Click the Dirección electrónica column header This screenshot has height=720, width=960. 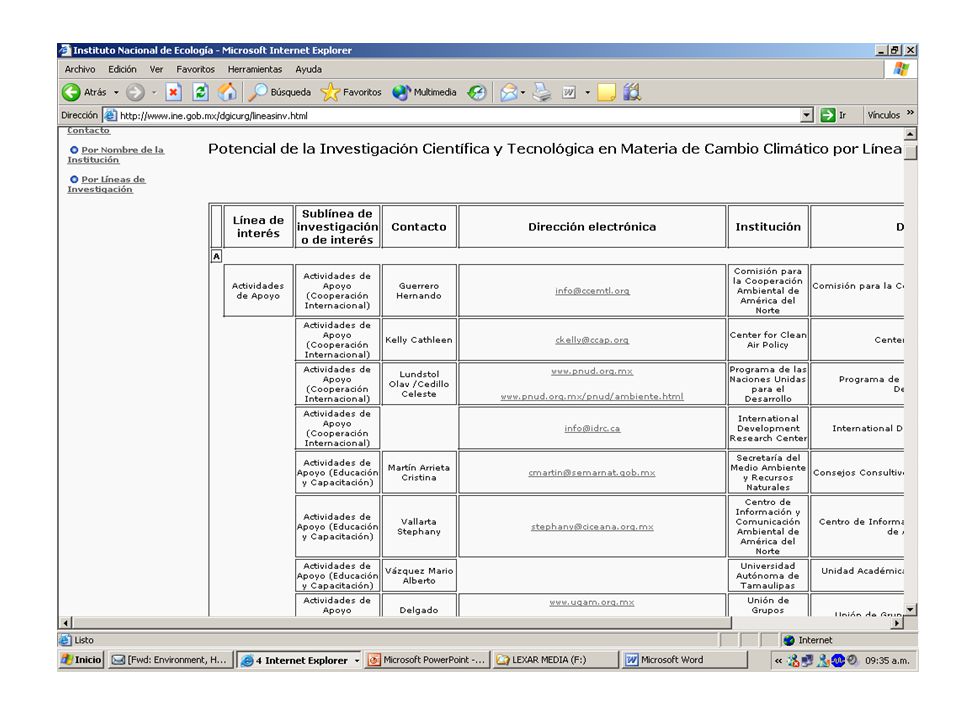[592, 227]
